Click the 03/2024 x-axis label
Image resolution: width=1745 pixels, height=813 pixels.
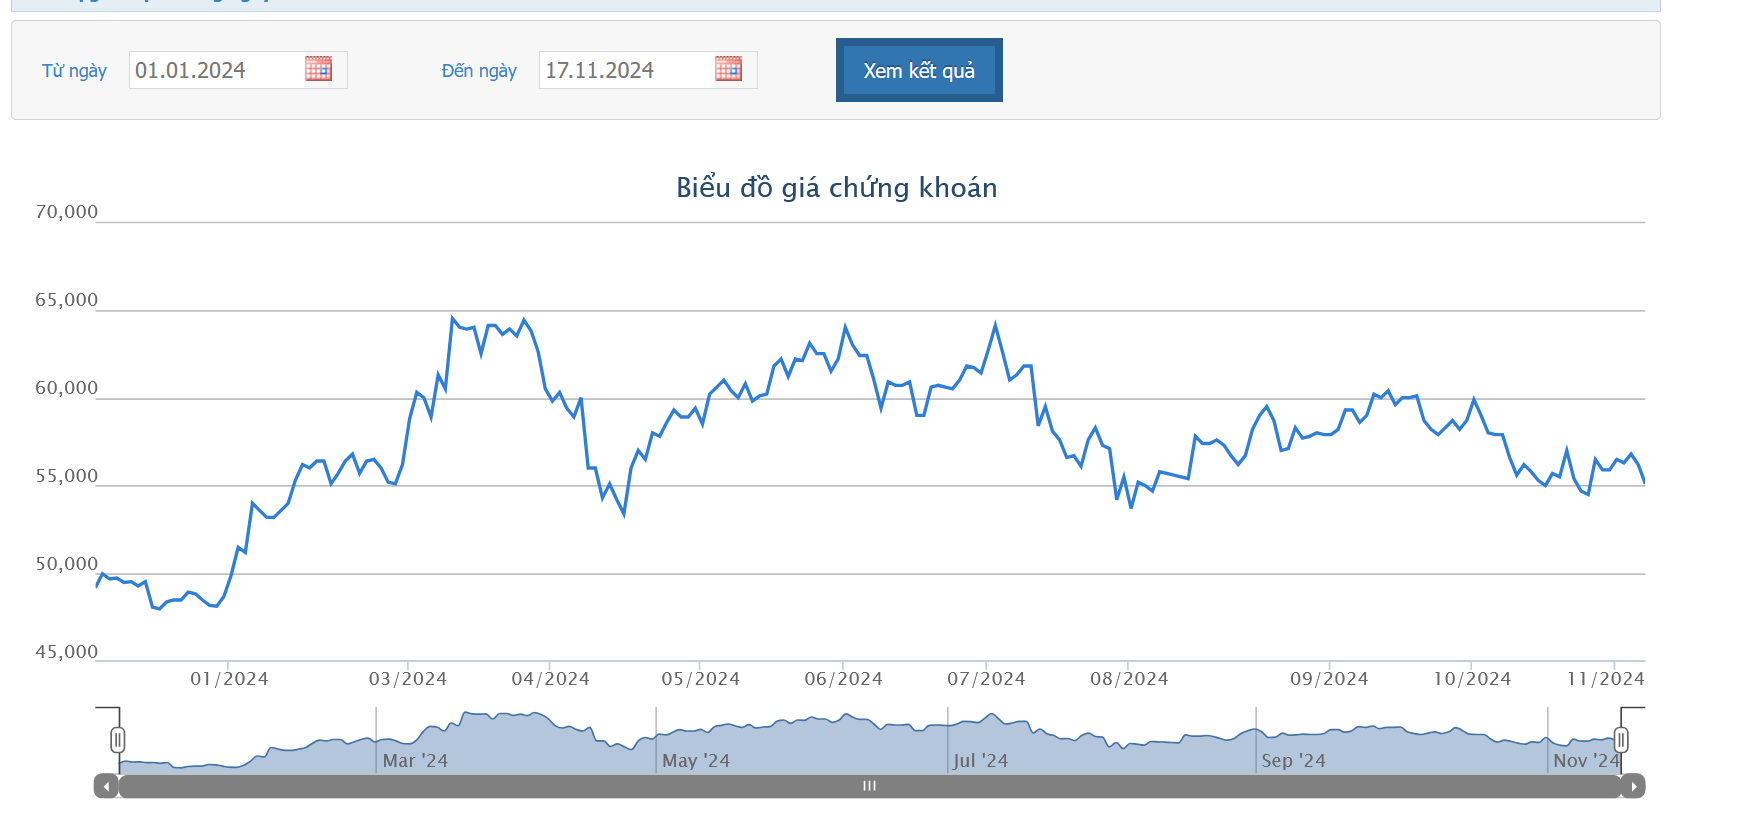click(x=408, y=679)
